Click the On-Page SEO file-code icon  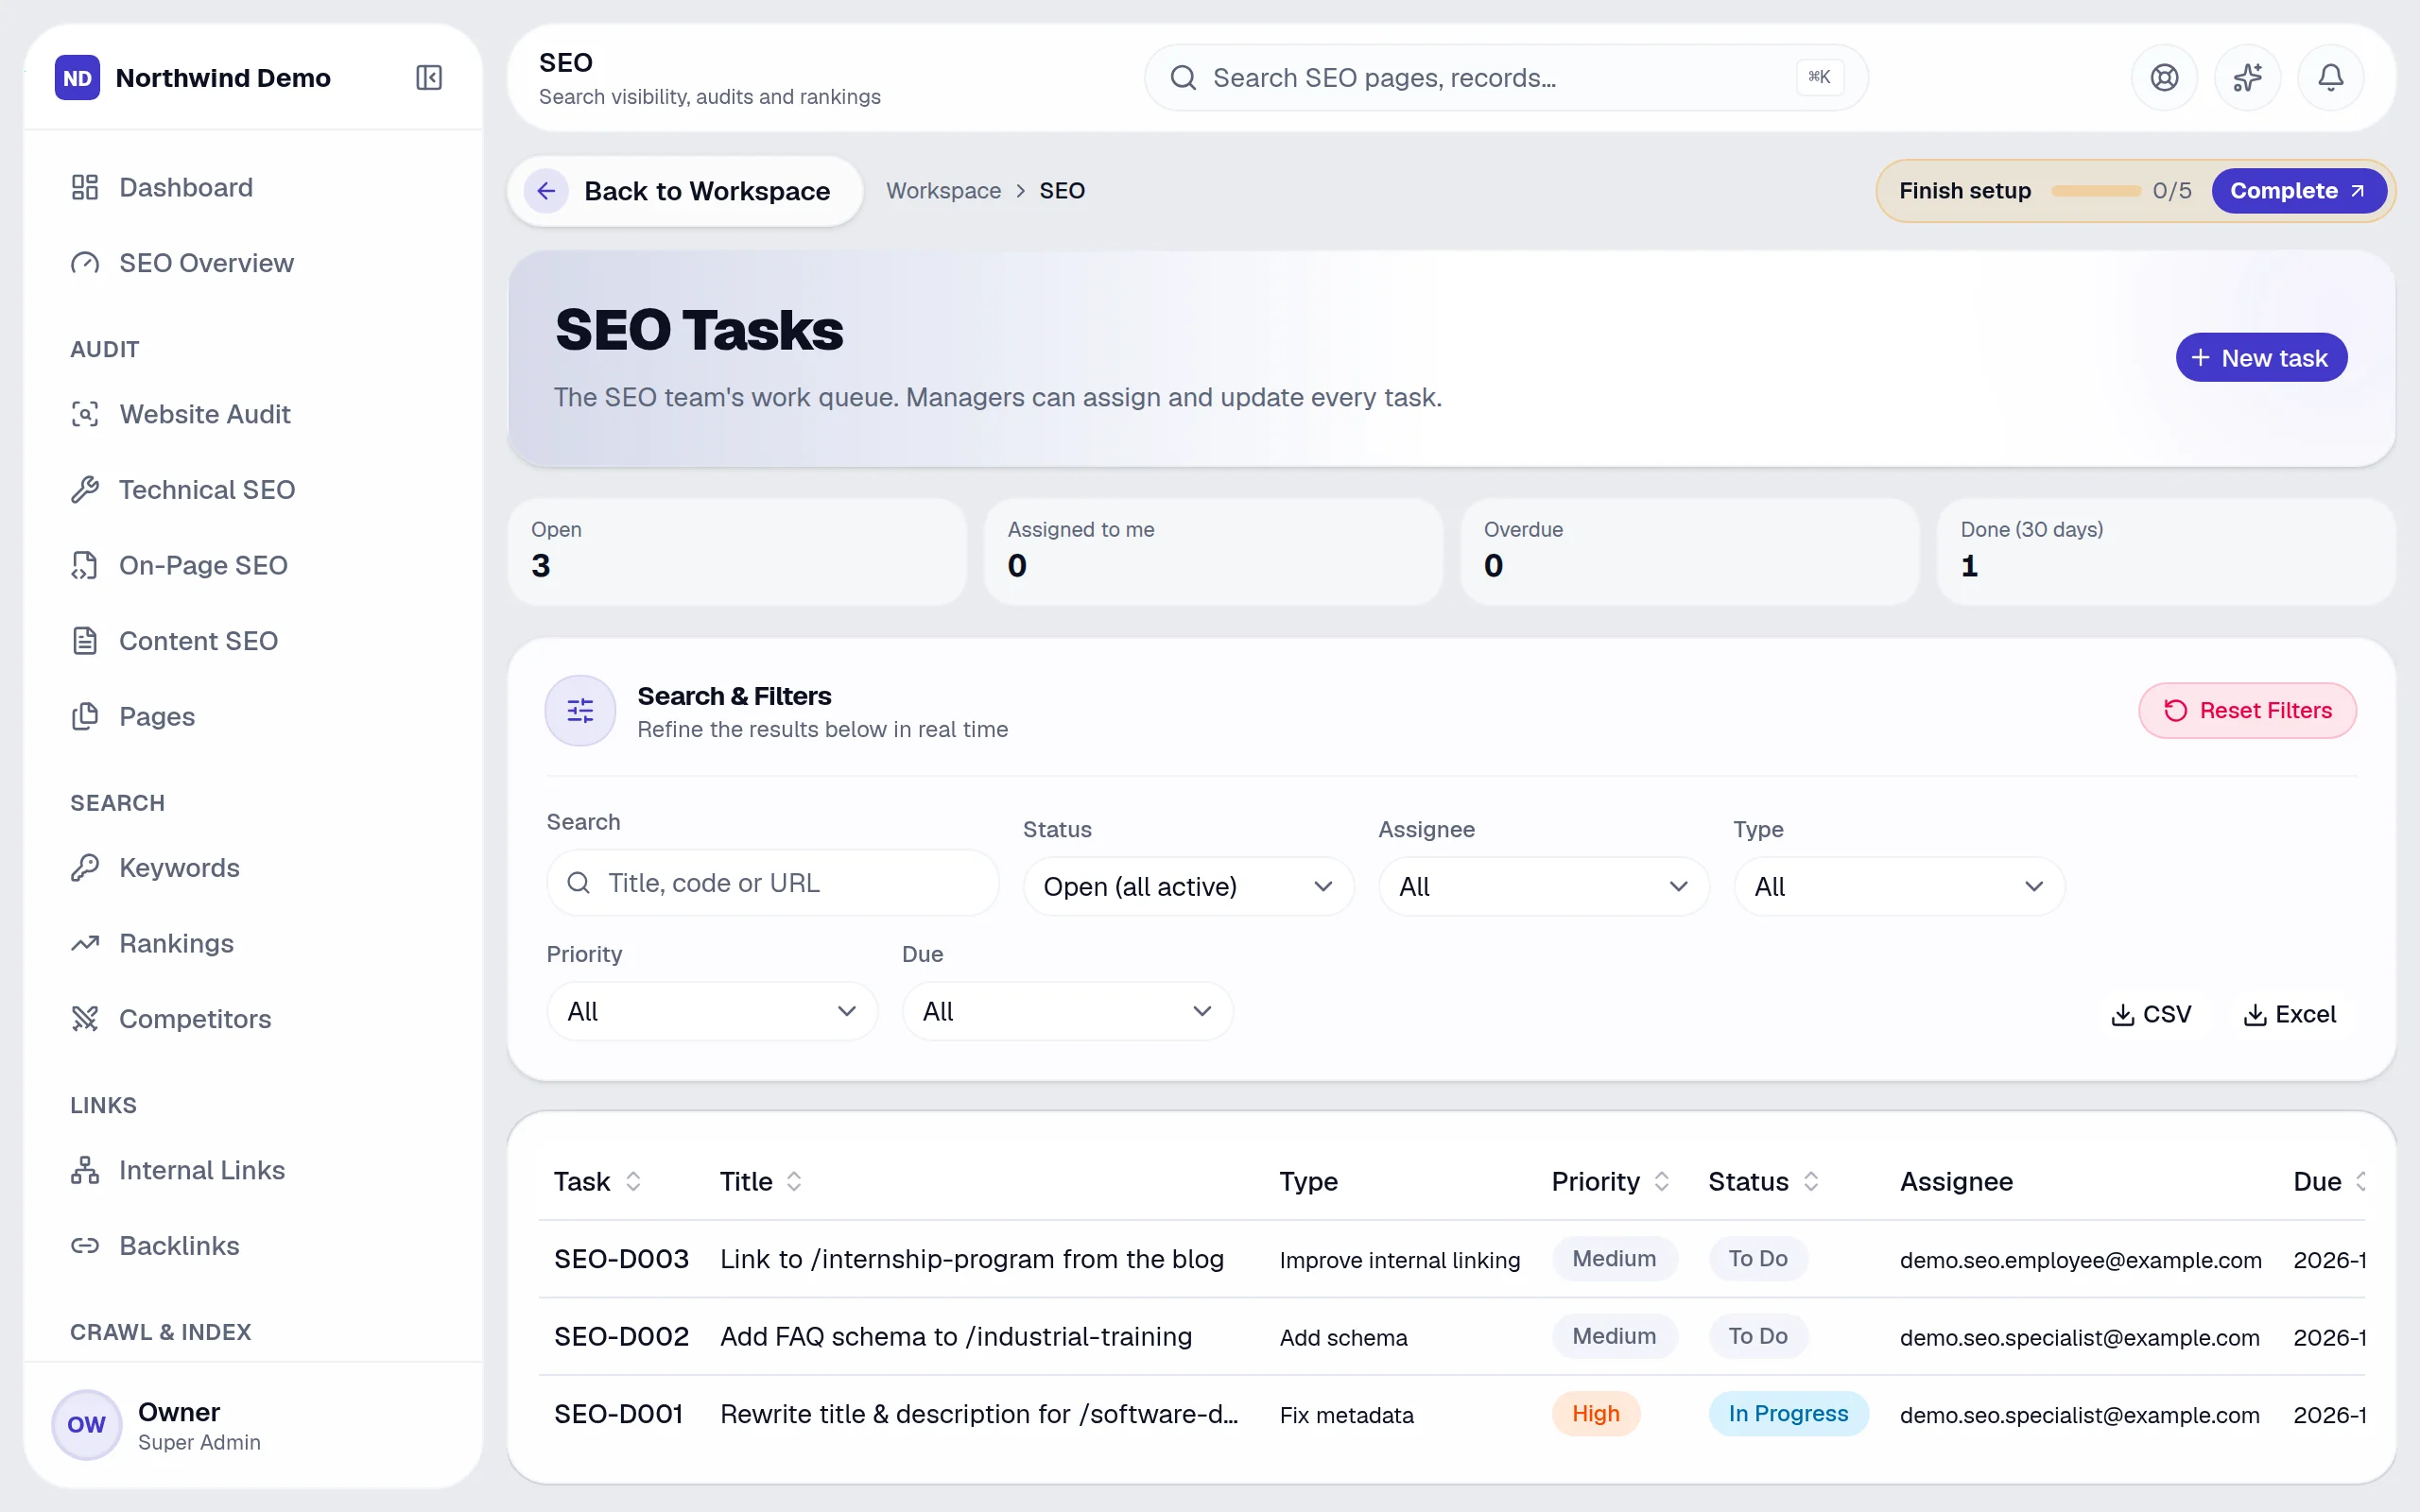[85, 565]
